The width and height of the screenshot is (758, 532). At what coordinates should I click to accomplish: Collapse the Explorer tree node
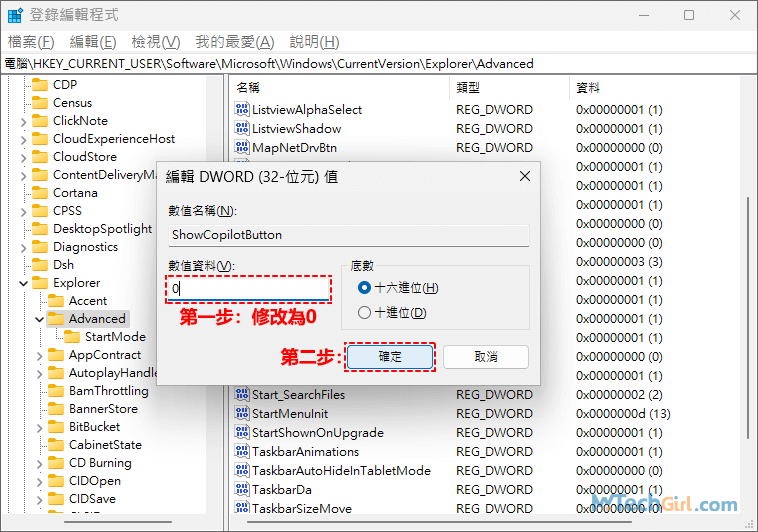point(23,283)
